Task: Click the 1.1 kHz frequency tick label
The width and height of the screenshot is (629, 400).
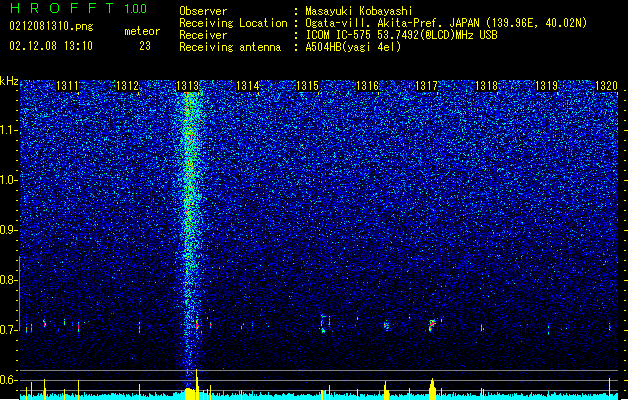Action: [9, 130]
